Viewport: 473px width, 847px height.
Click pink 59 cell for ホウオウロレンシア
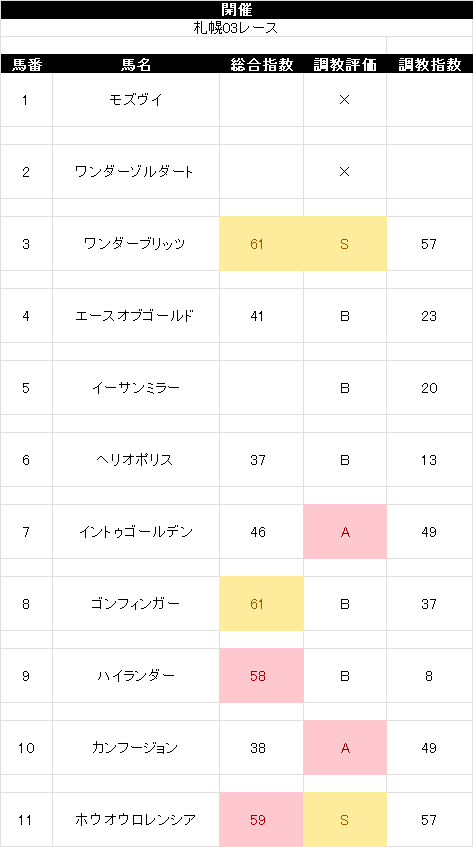[x=261, y=820]
